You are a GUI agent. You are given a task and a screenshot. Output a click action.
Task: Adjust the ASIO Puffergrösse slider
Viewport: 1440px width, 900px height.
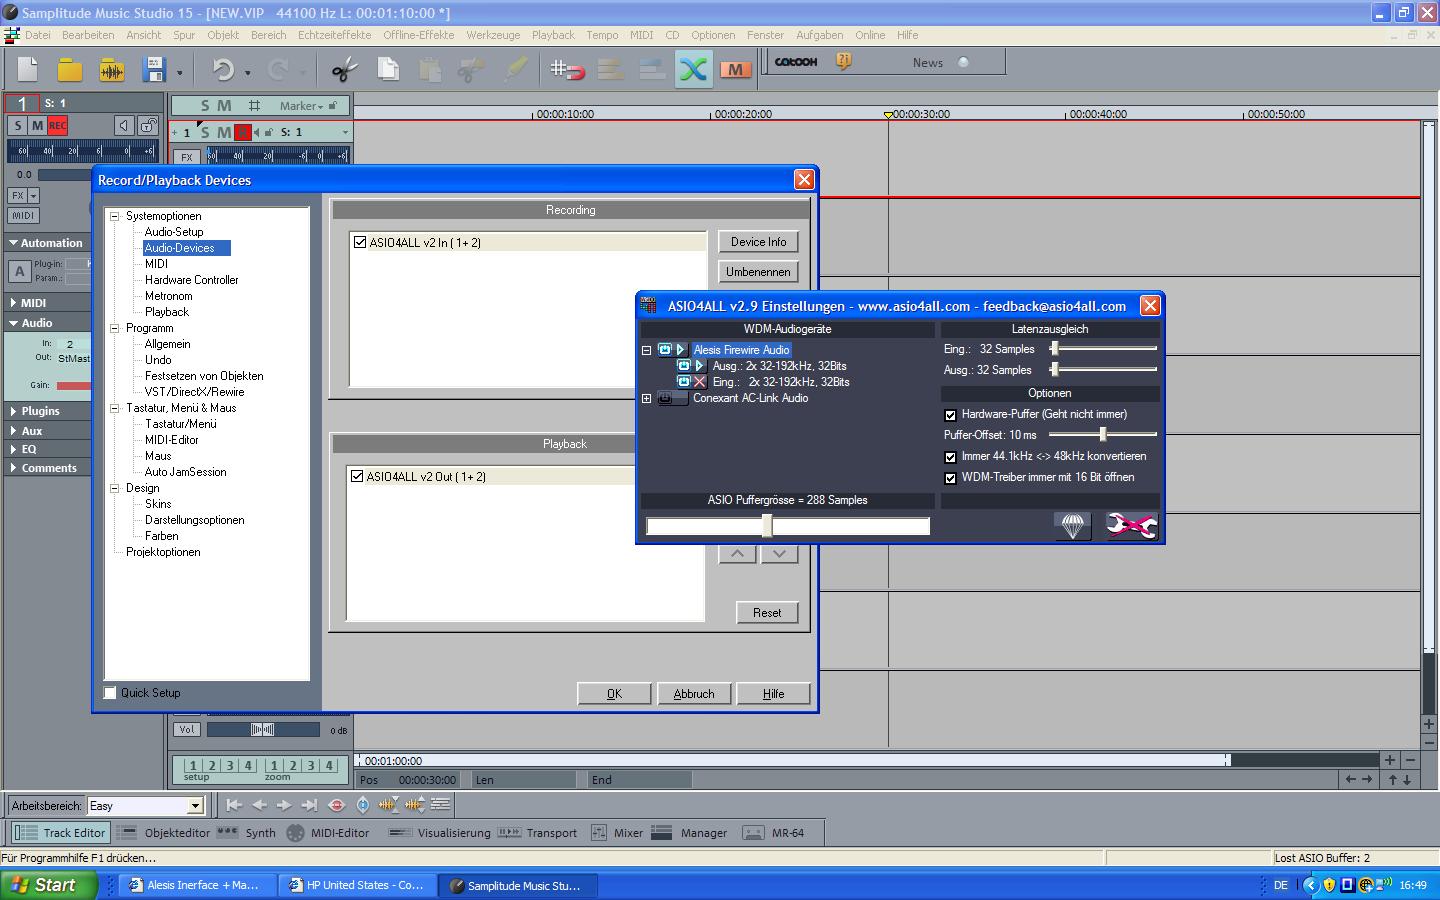tap(767, 526)
